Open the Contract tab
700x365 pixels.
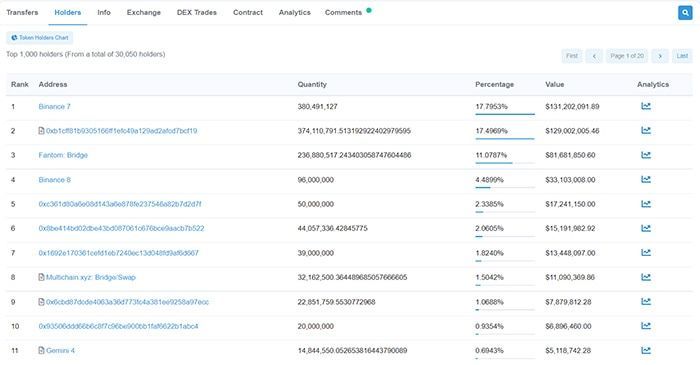pos(248,12)
